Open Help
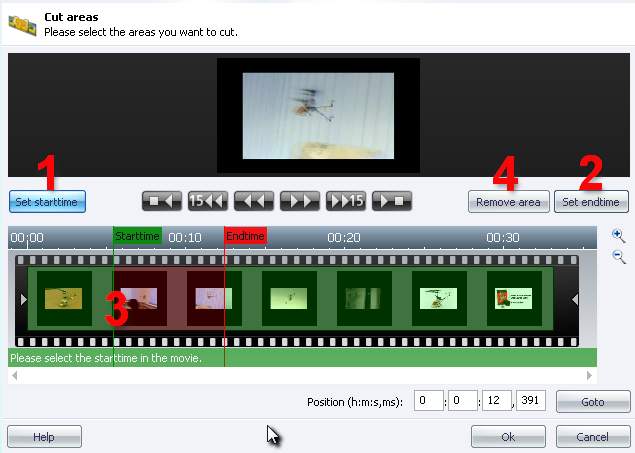This screenshot has width=635, height=453. tap(44, 436)
